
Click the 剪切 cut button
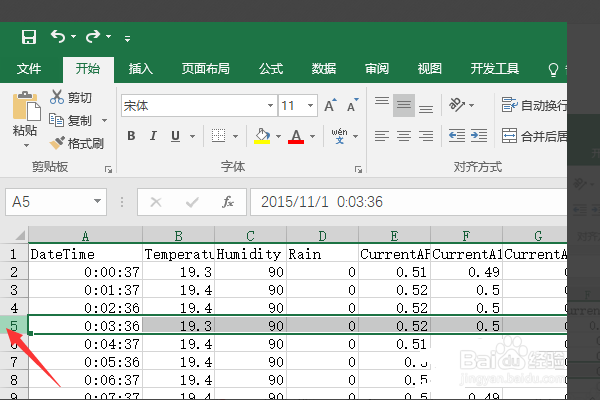[71, 98]
